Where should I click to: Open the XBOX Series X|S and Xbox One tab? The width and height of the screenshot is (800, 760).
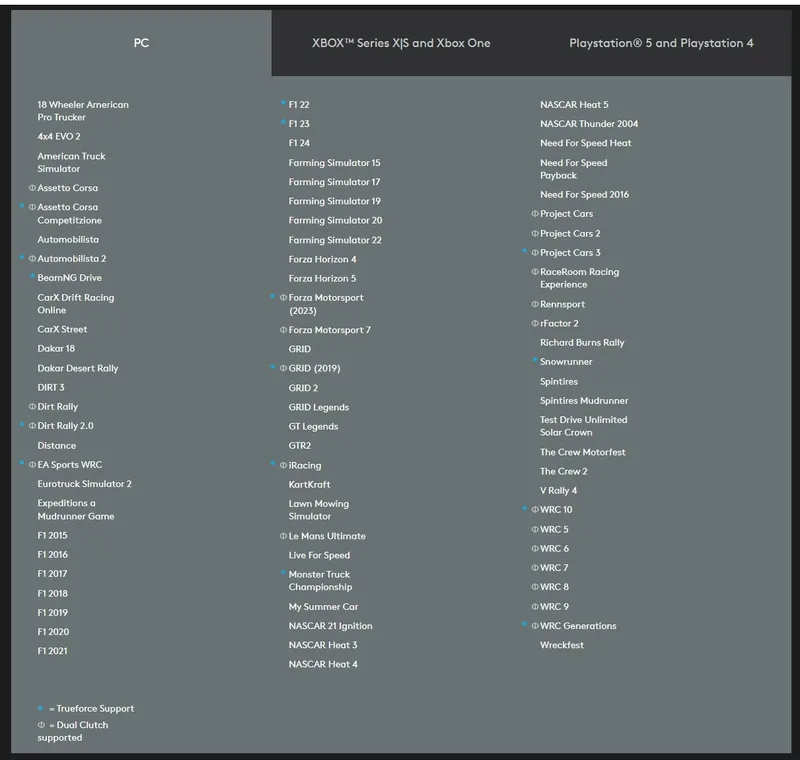(x=401, y=43)
